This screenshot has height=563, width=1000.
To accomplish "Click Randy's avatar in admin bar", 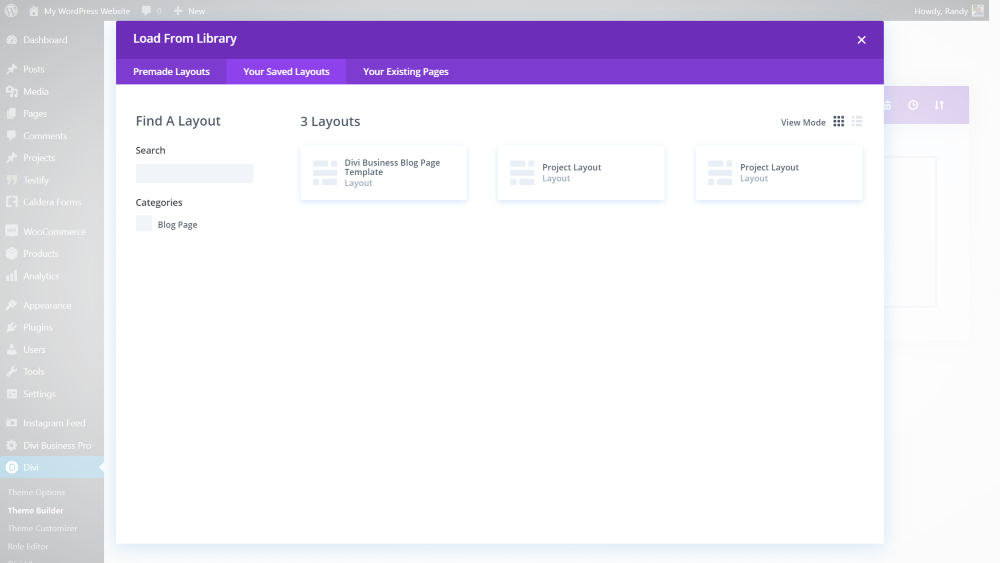I will tap(978, 11).
